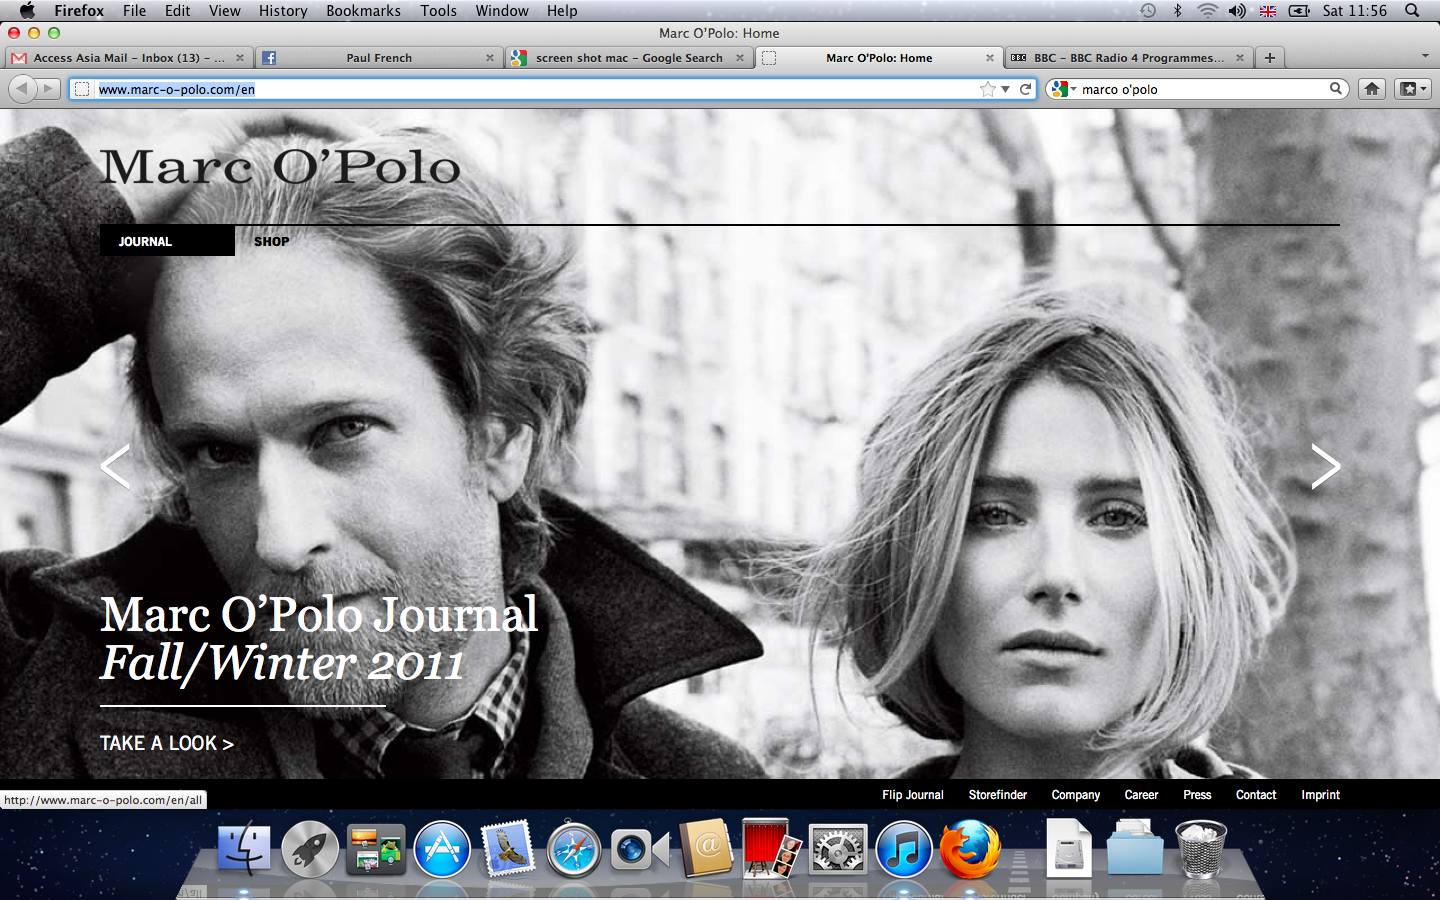Open Photo Booth in the Dock

coord(772,848)
